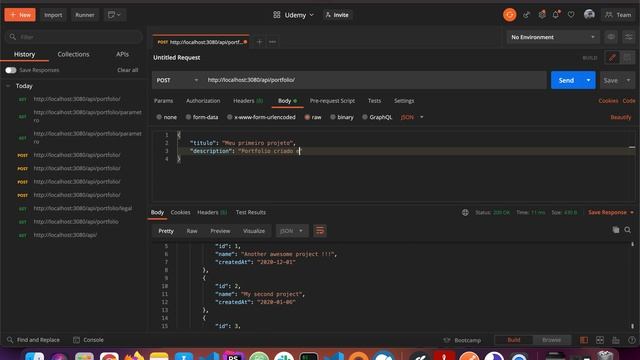
Task: Open Bootcamp
Action: [462, 340]
